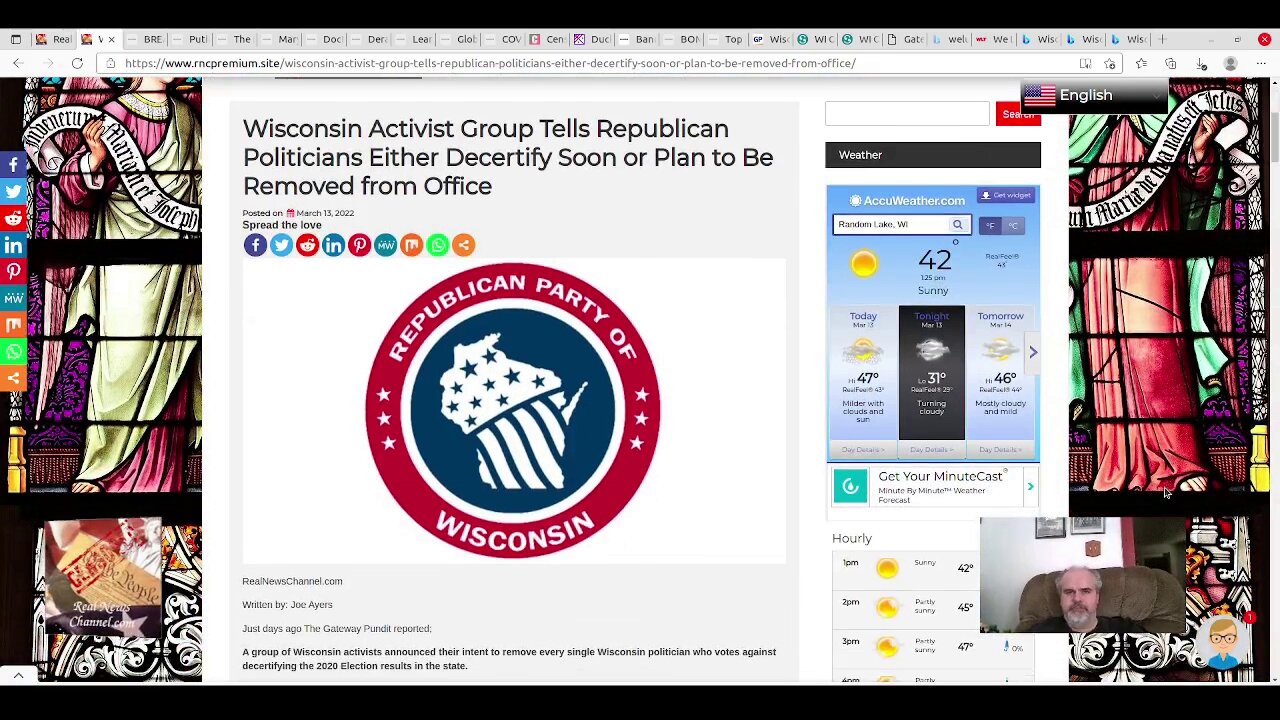1280x720 pixels.
Task: Click Get Your MinuteCast banner text
Action: pyautogui.click(x=940, y=477)
